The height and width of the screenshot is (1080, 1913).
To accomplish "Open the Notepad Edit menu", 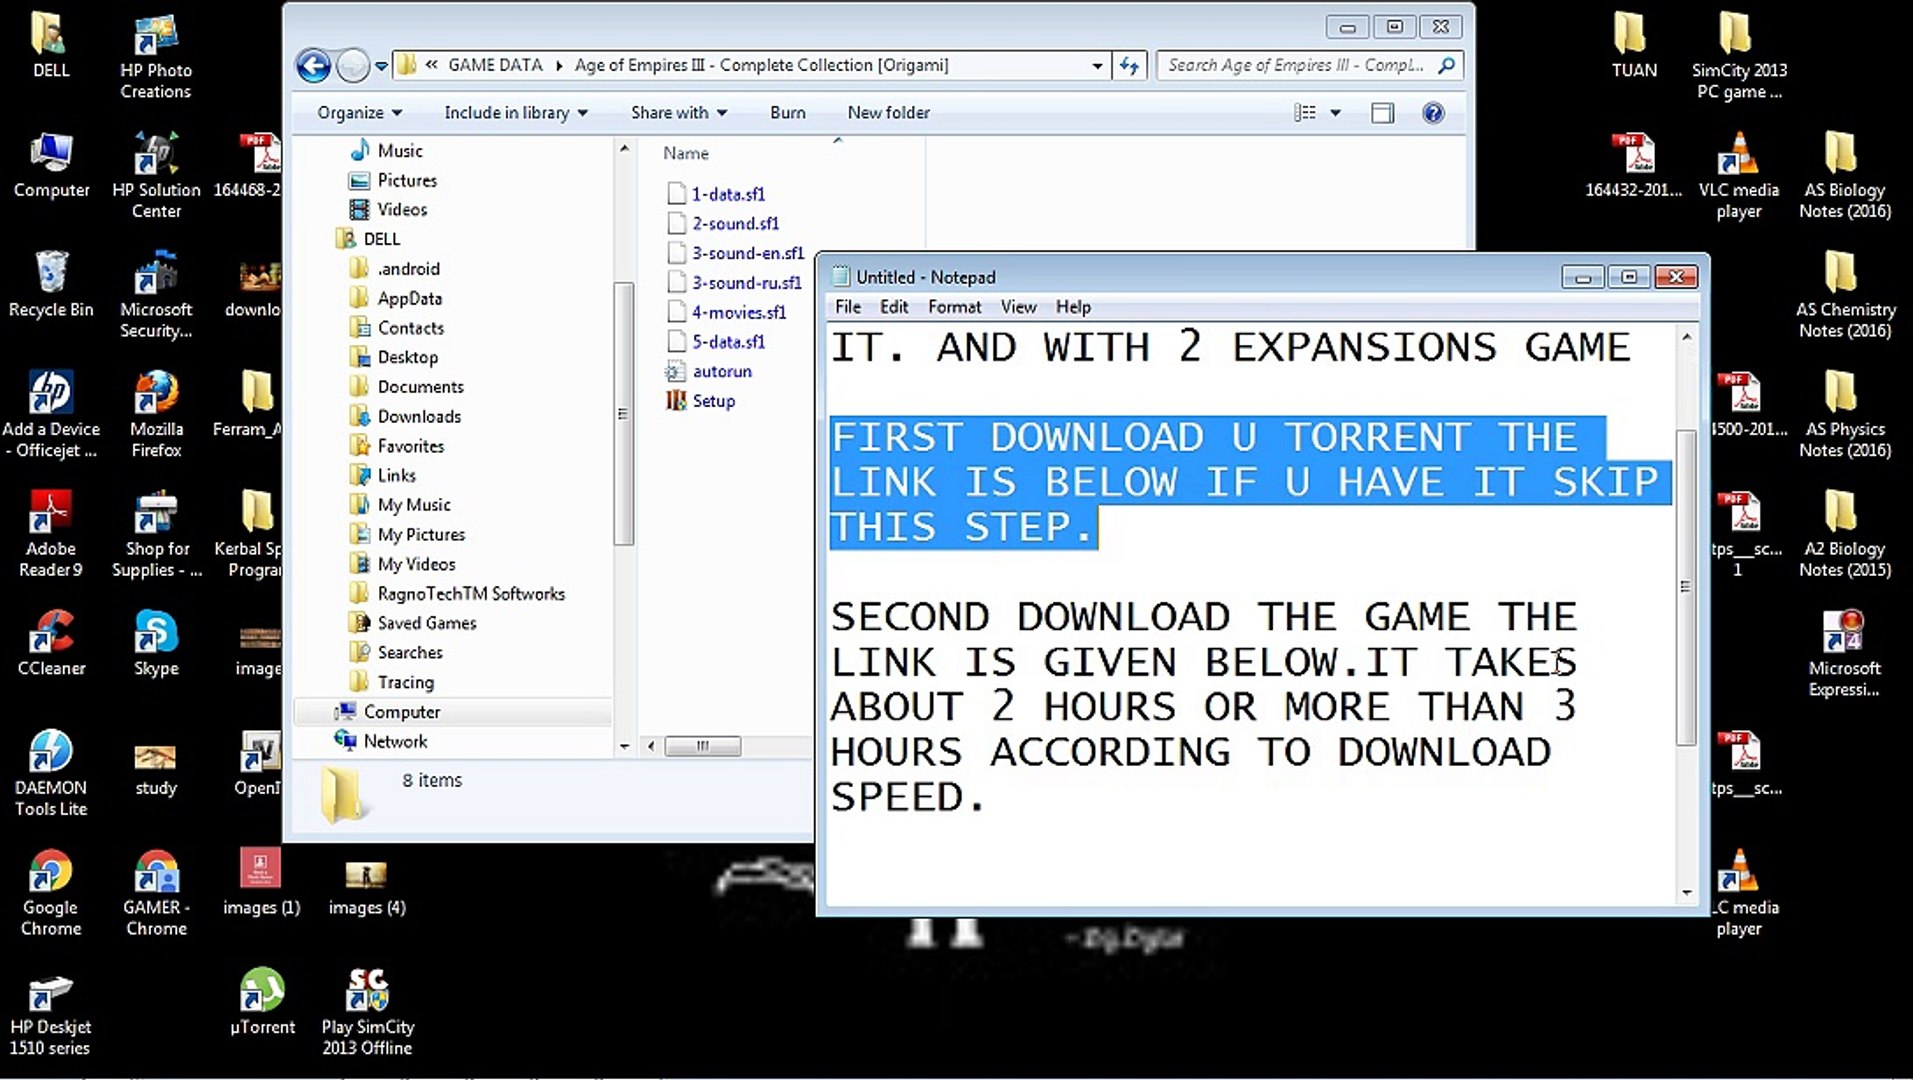I will click(x=894, y=307).
